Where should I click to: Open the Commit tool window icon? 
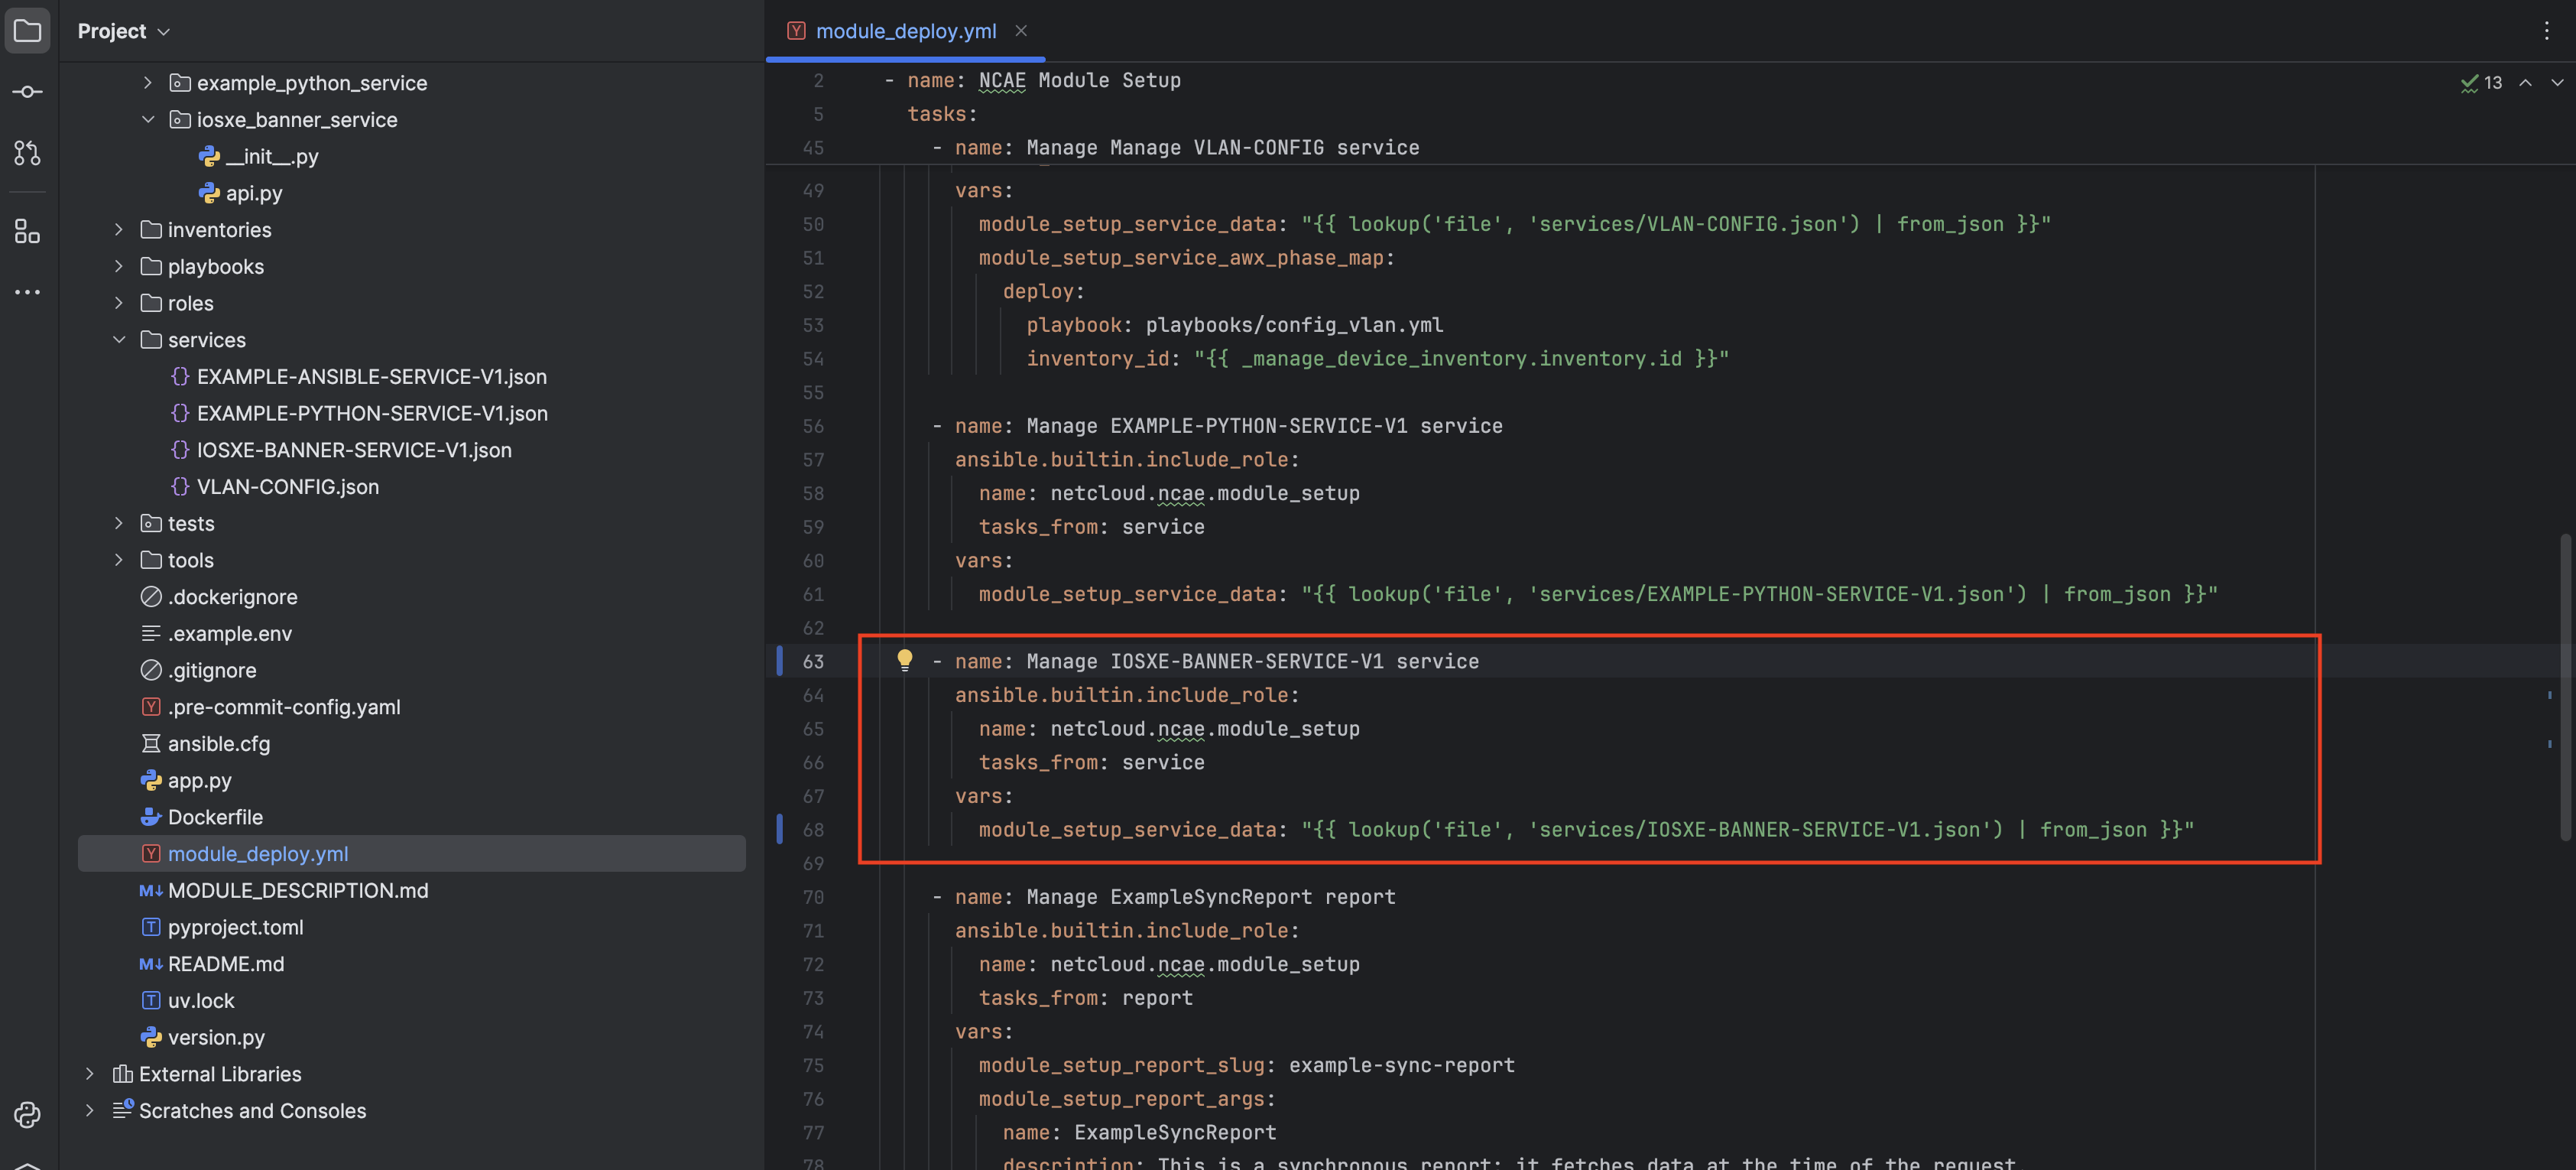(28, 92)
